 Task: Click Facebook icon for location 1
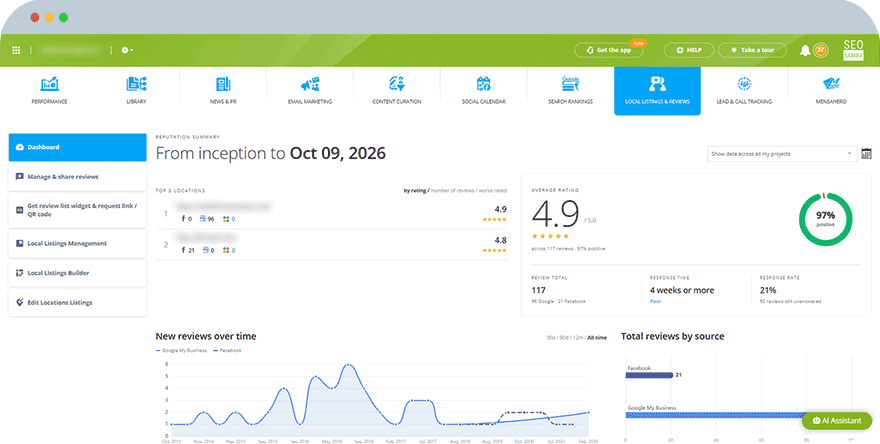point(183,219)
